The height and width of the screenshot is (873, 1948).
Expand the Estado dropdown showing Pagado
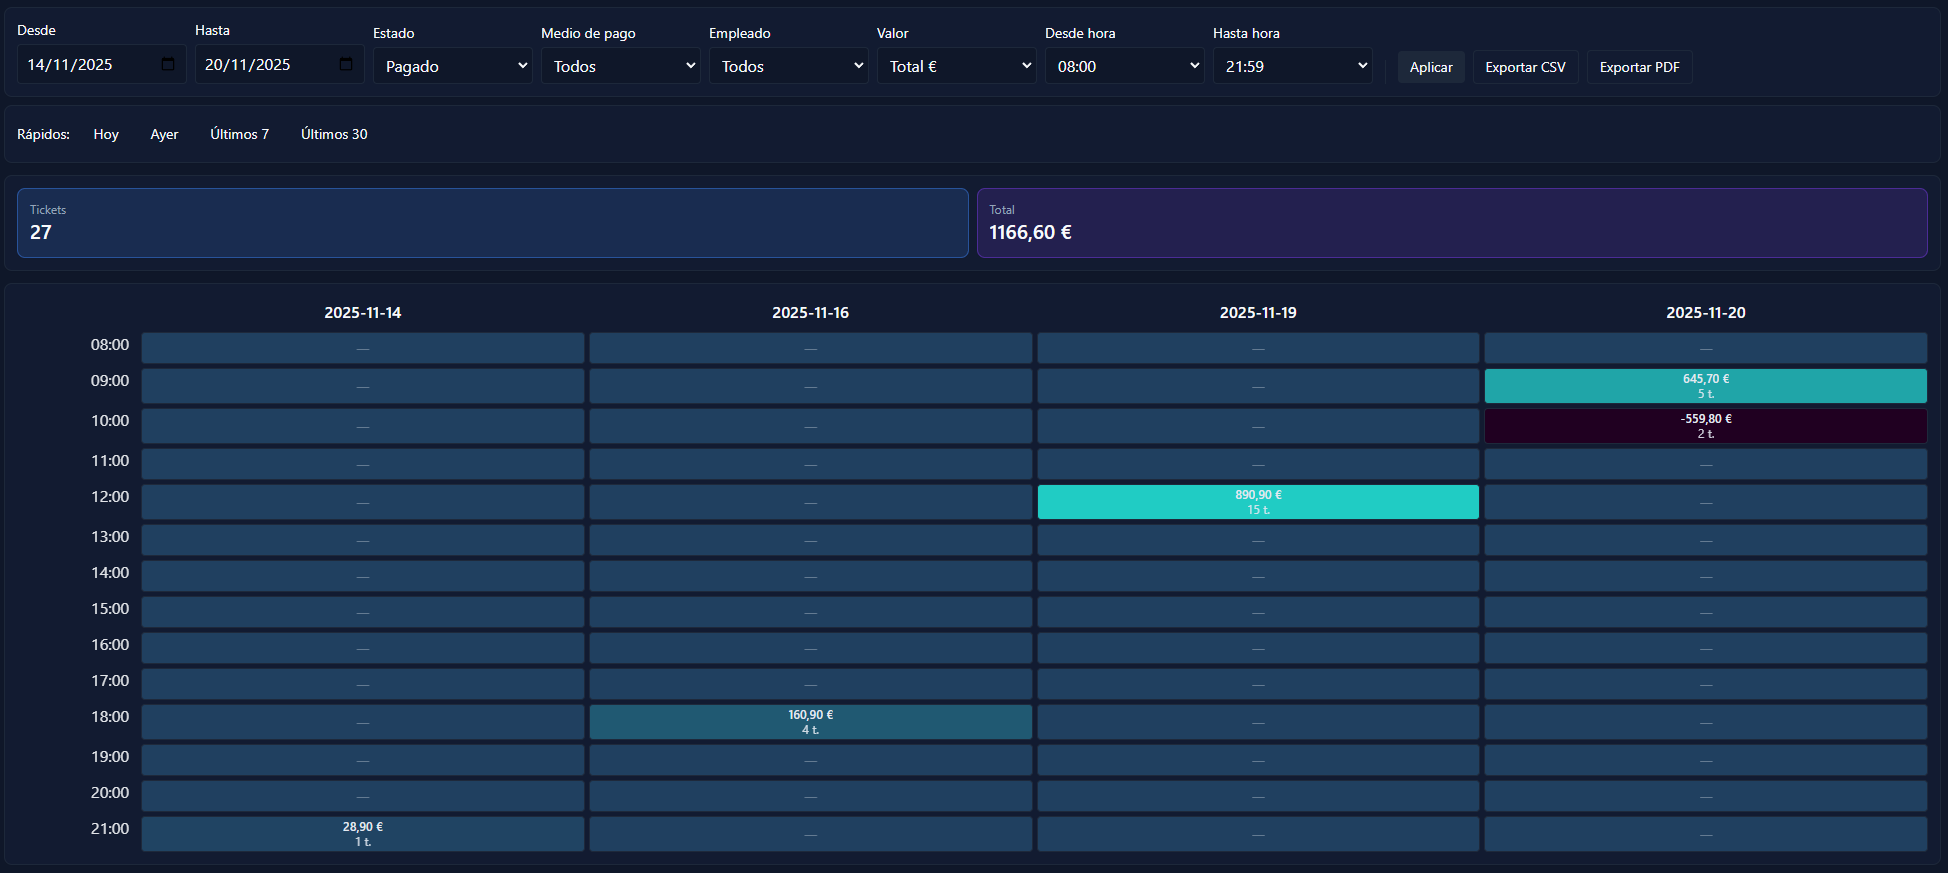tap(453, 66)
